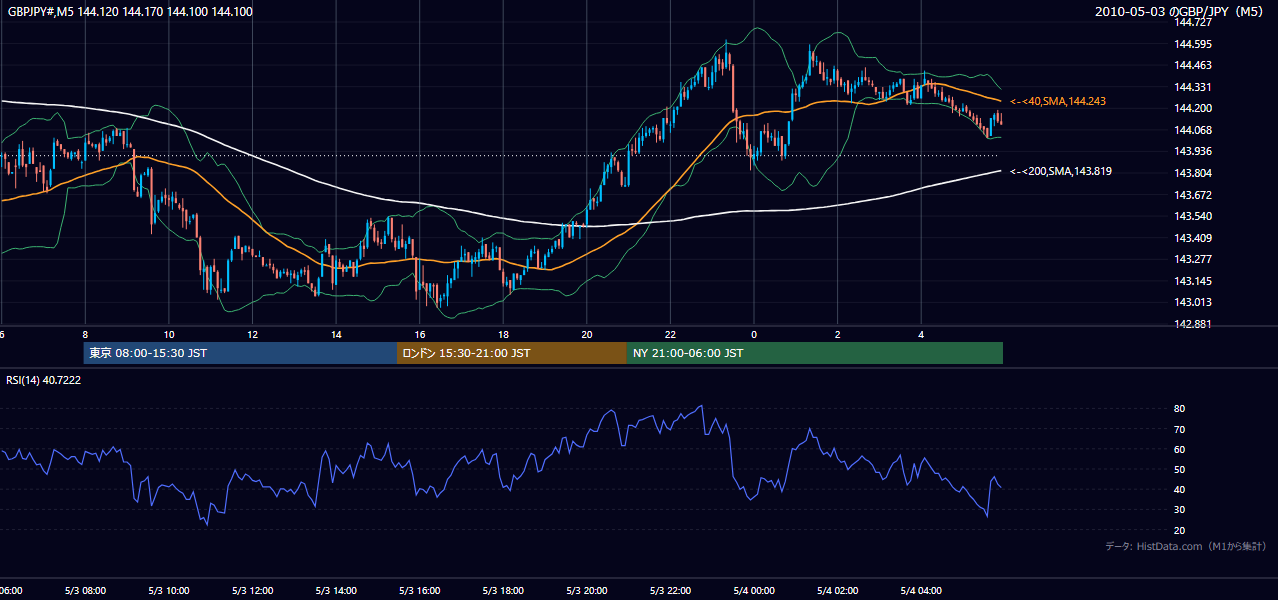Click price level 144.727 on the axis
The width and height of the screenshot is (1278, 600).
1193,22
